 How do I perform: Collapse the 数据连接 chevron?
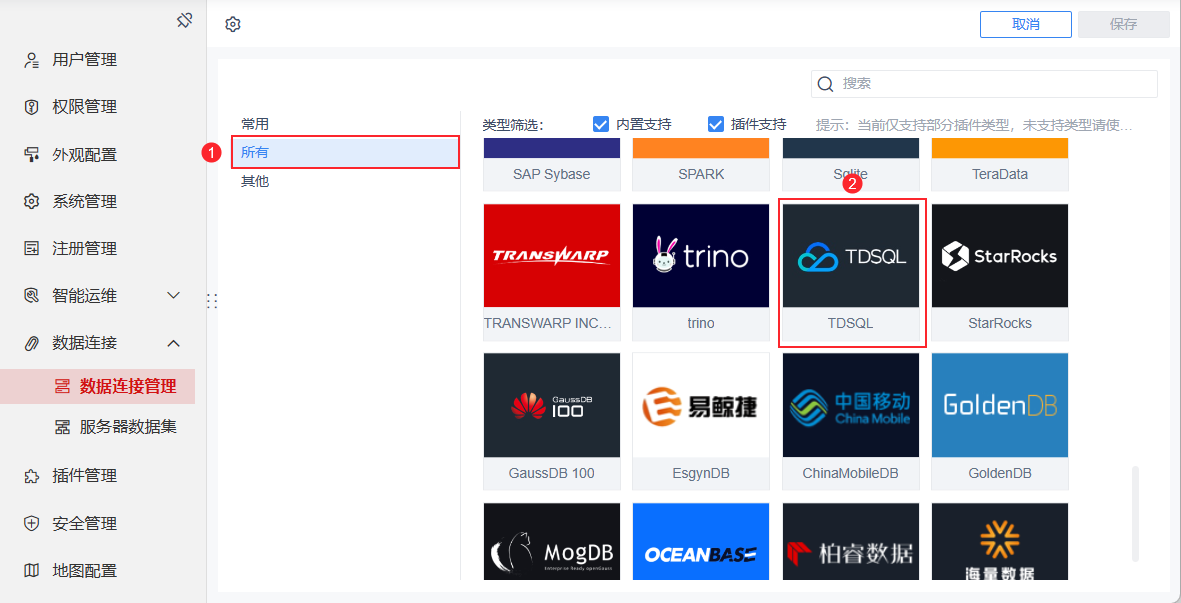tap(173, 343)
